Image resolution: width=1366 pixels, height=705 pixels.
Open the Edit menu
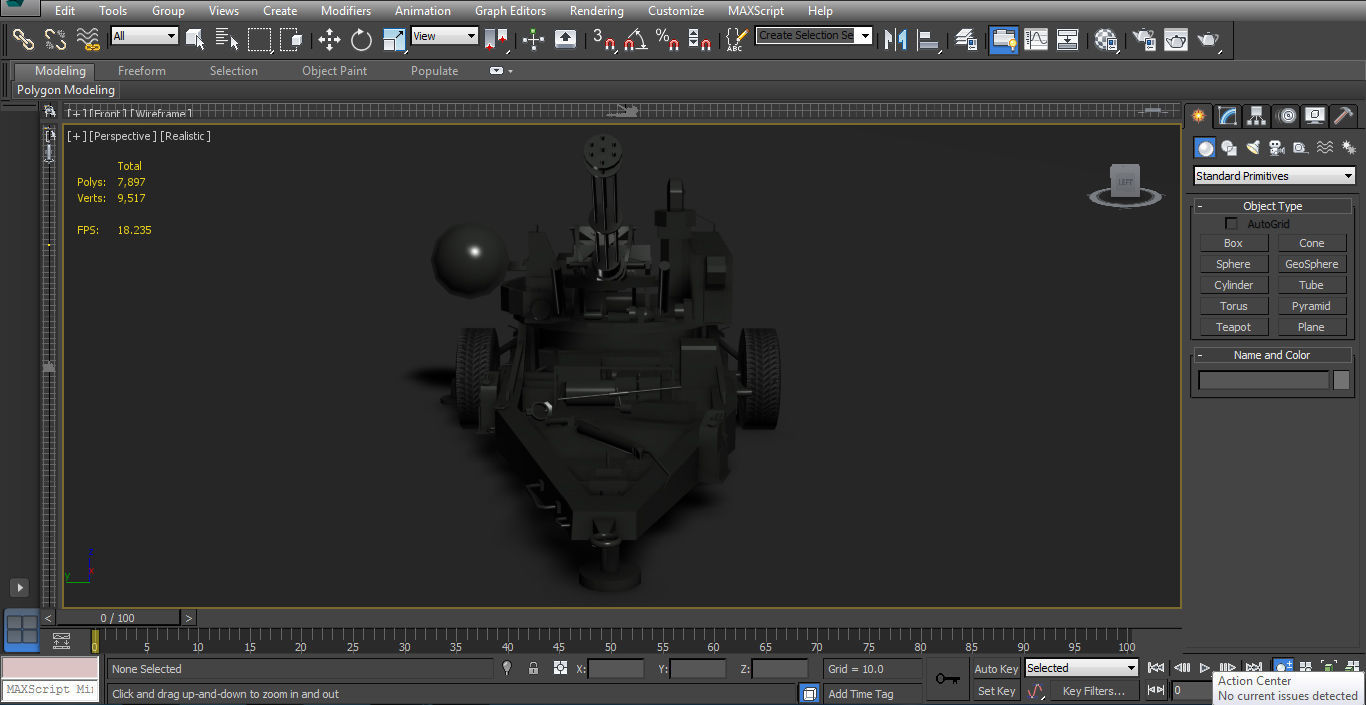pos(65,11)
